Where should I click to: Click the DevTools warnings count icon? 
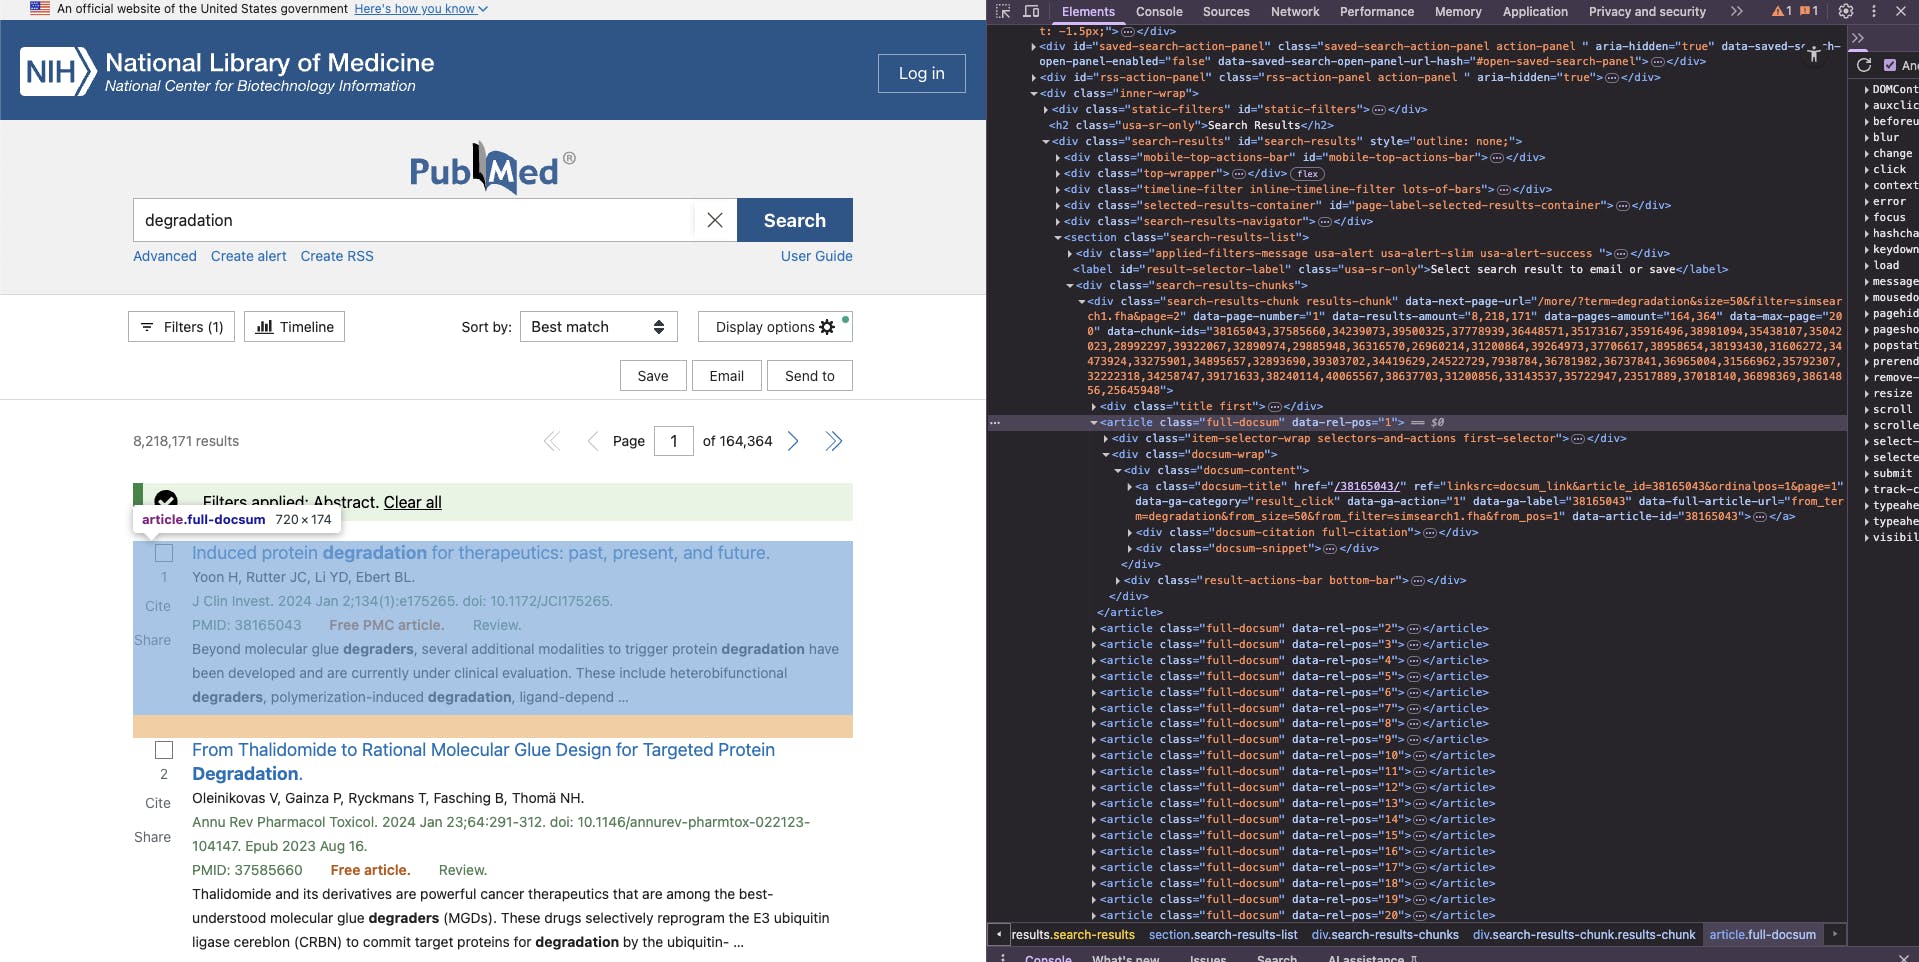1781,12
